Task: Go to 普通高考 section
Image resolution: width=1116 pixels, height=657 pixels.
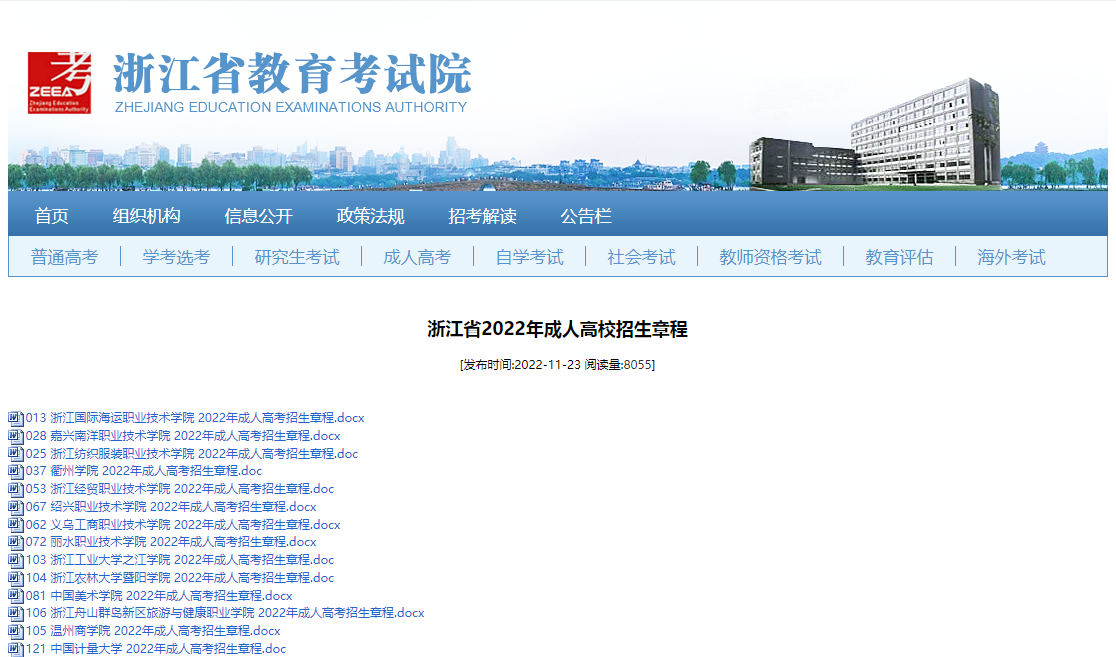Action: tap(65, 257)
